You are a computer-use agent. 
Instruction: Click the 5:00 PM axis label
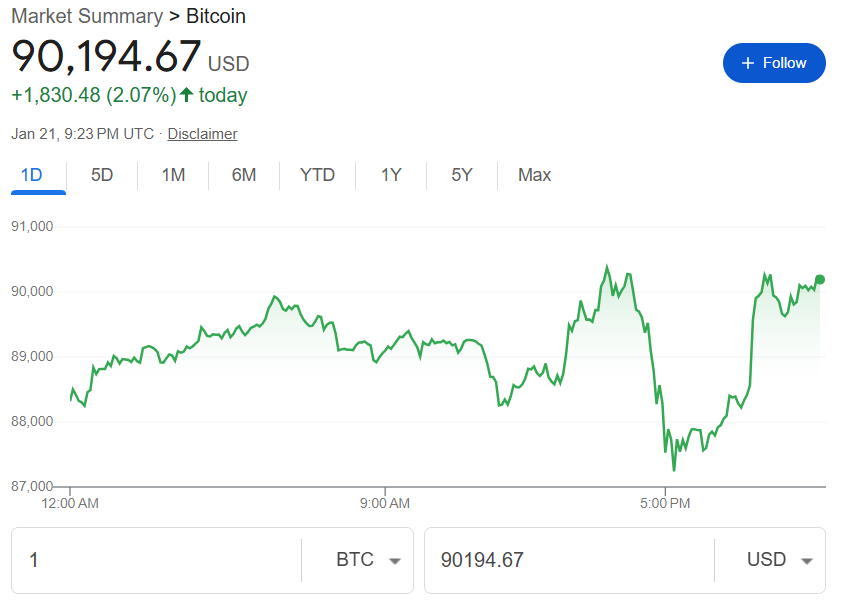pyautogui.click(x=665, y=503)
